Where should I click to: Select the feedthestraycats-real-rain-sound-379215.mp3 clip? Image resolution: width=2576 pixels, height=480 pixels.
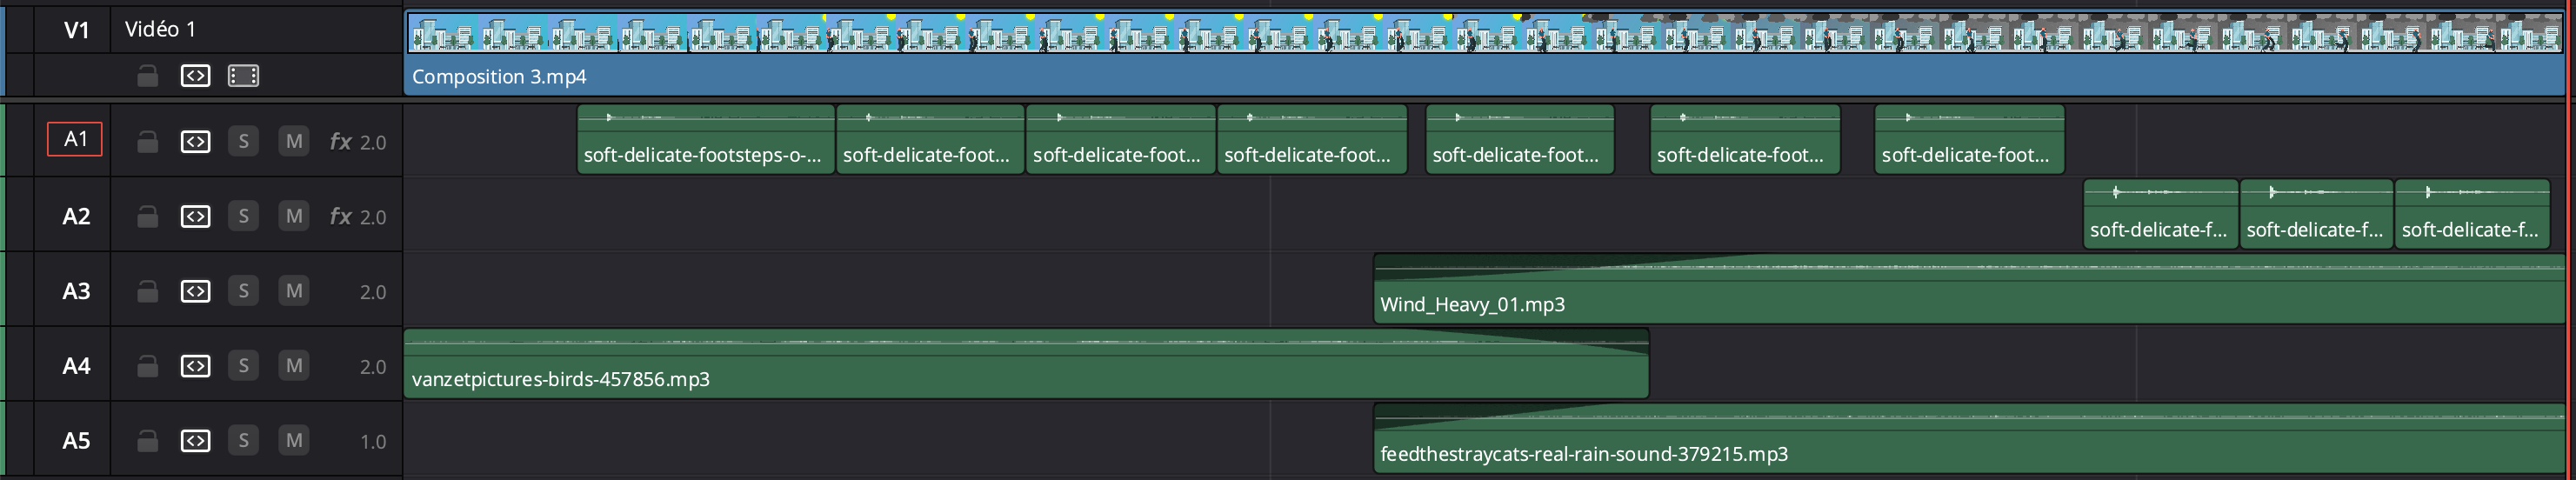click(1969, 438)
